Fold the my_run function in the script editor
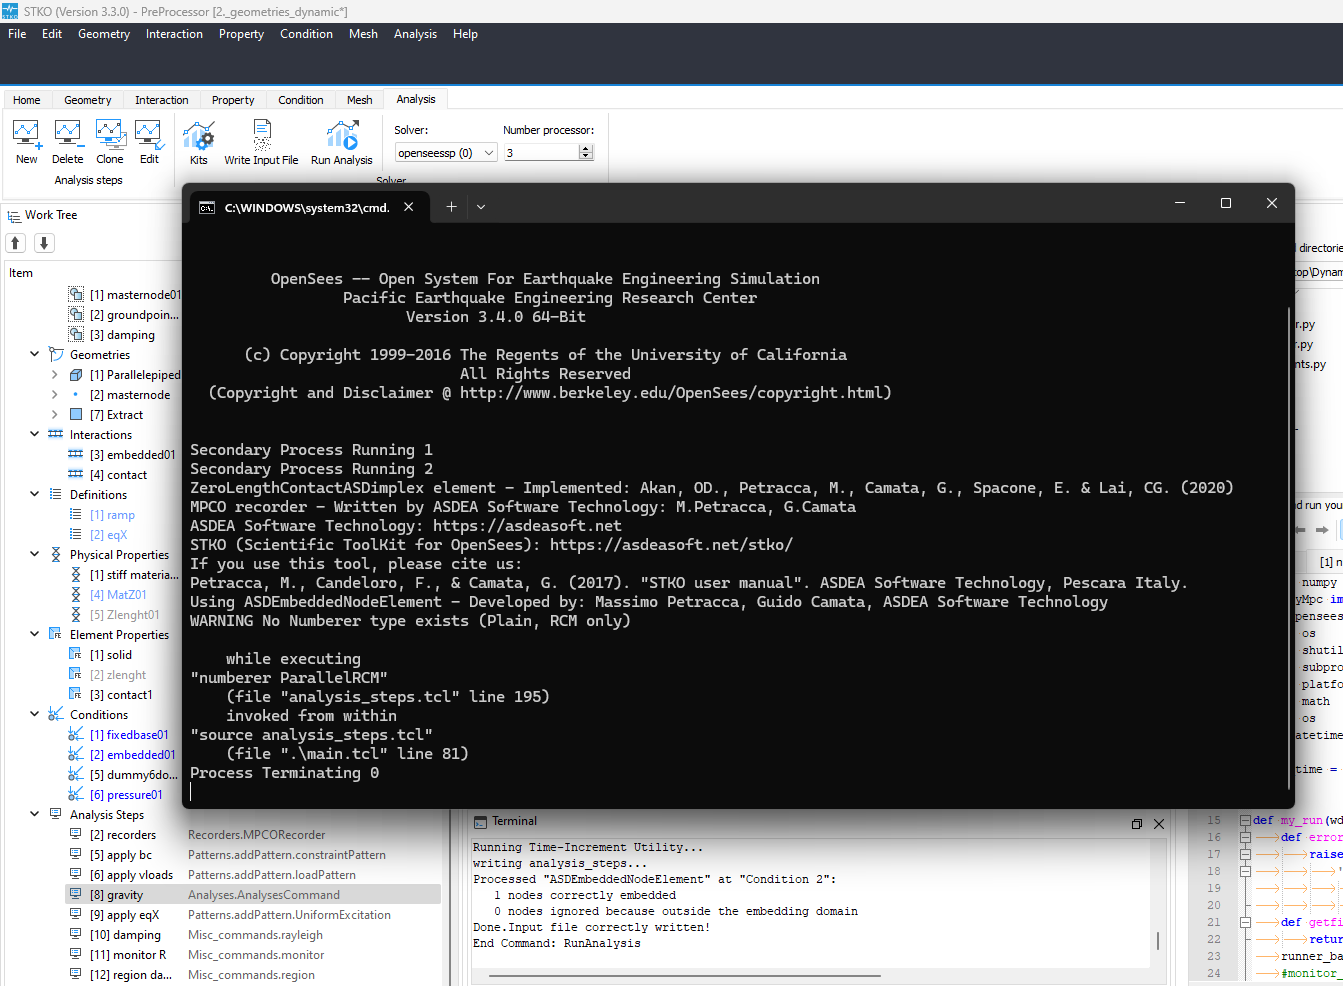 coord(1245,820)
